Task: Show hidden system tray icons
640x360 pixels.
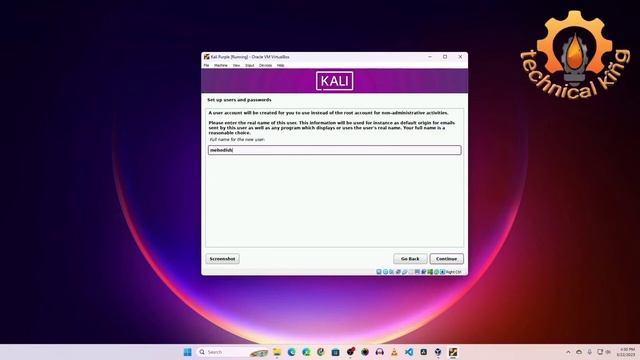Action: point(568,352)
